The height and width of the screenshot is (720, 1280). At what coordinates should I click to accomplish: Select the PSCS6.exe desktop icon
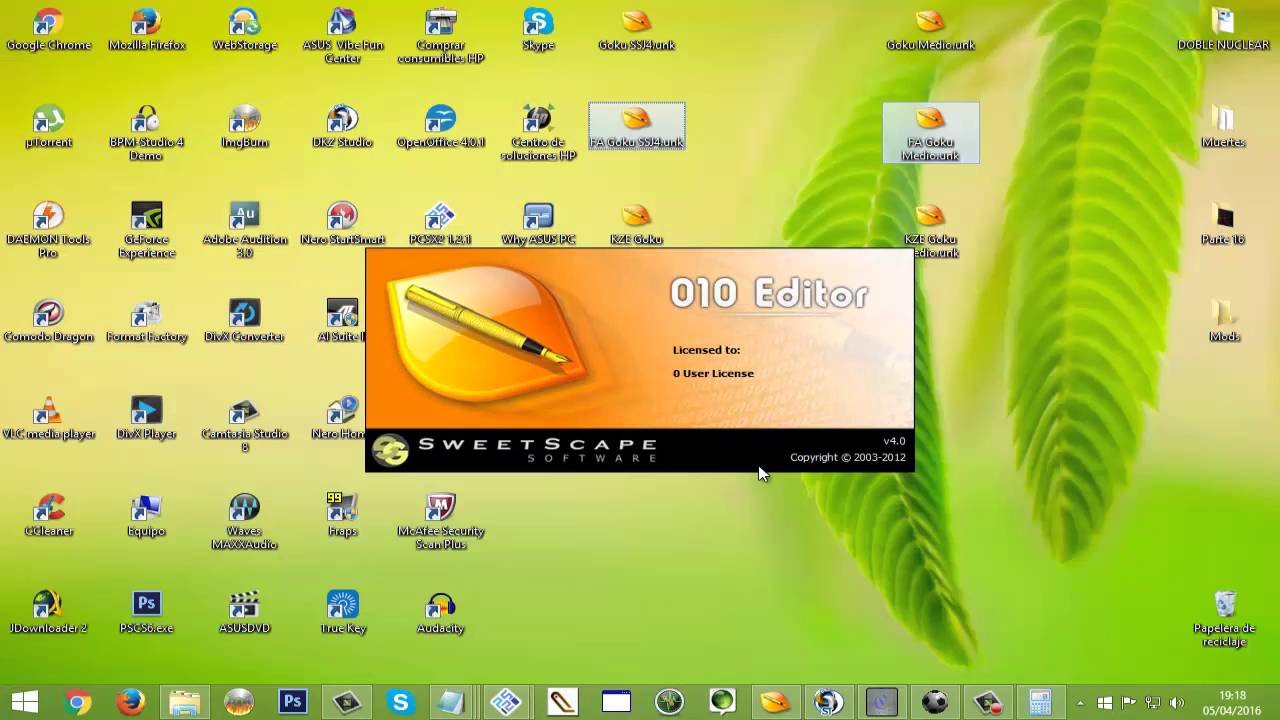pos(146,611)
